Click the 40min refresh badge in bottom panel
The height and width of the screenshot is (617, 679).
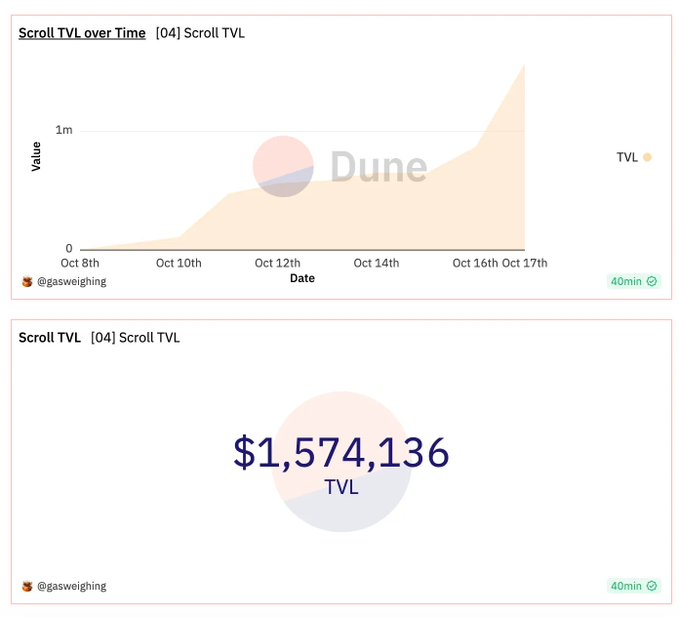(634, 586)
